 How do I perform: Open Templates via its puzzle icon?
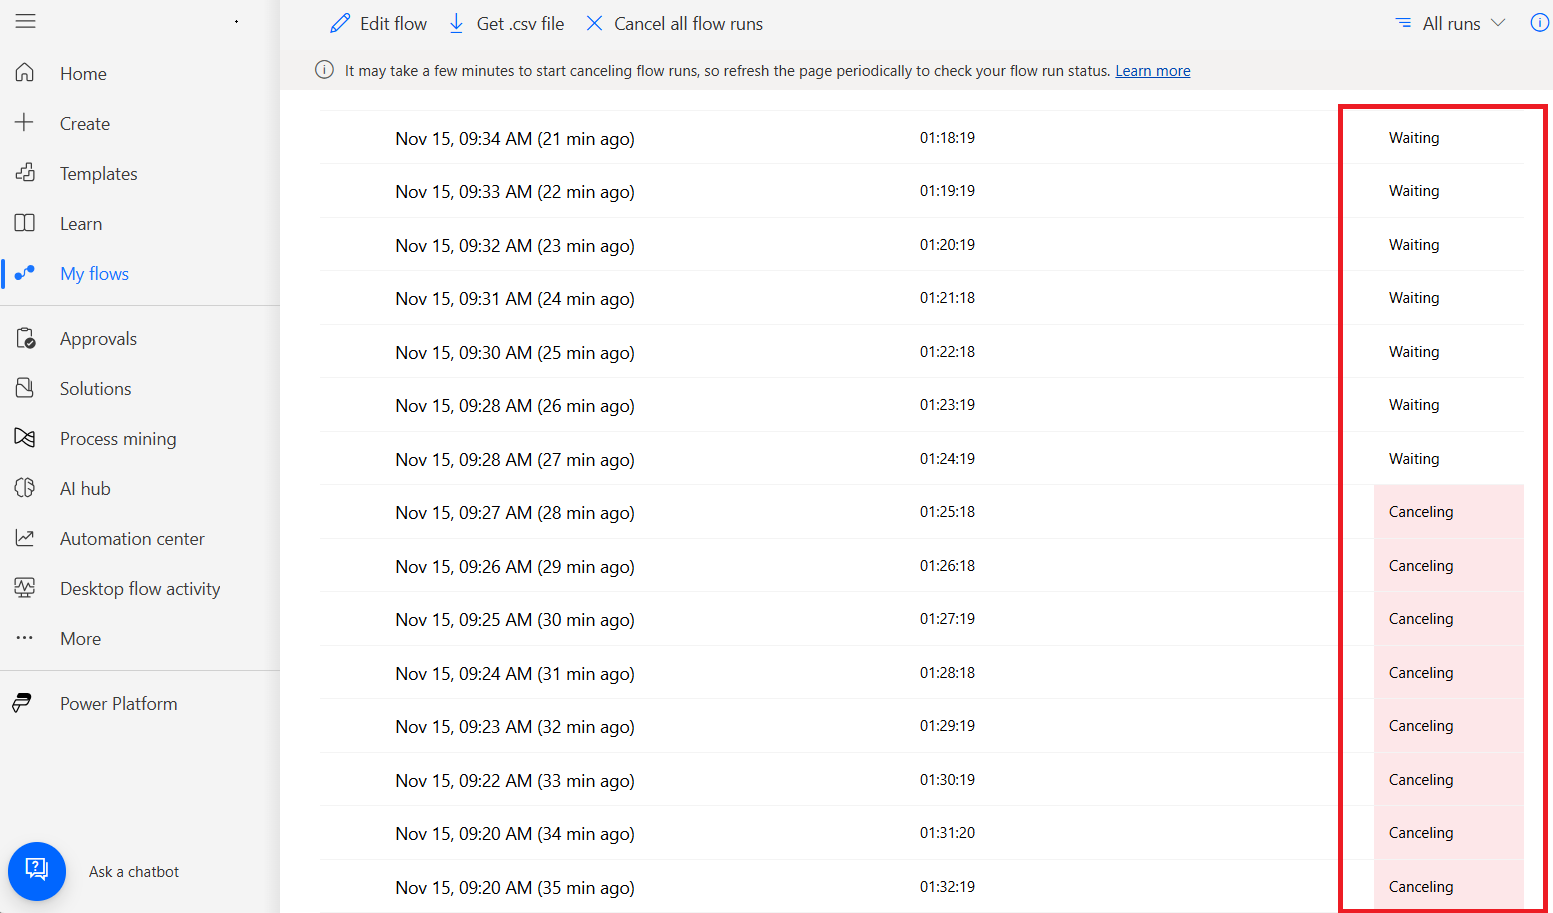click(25, 173)
